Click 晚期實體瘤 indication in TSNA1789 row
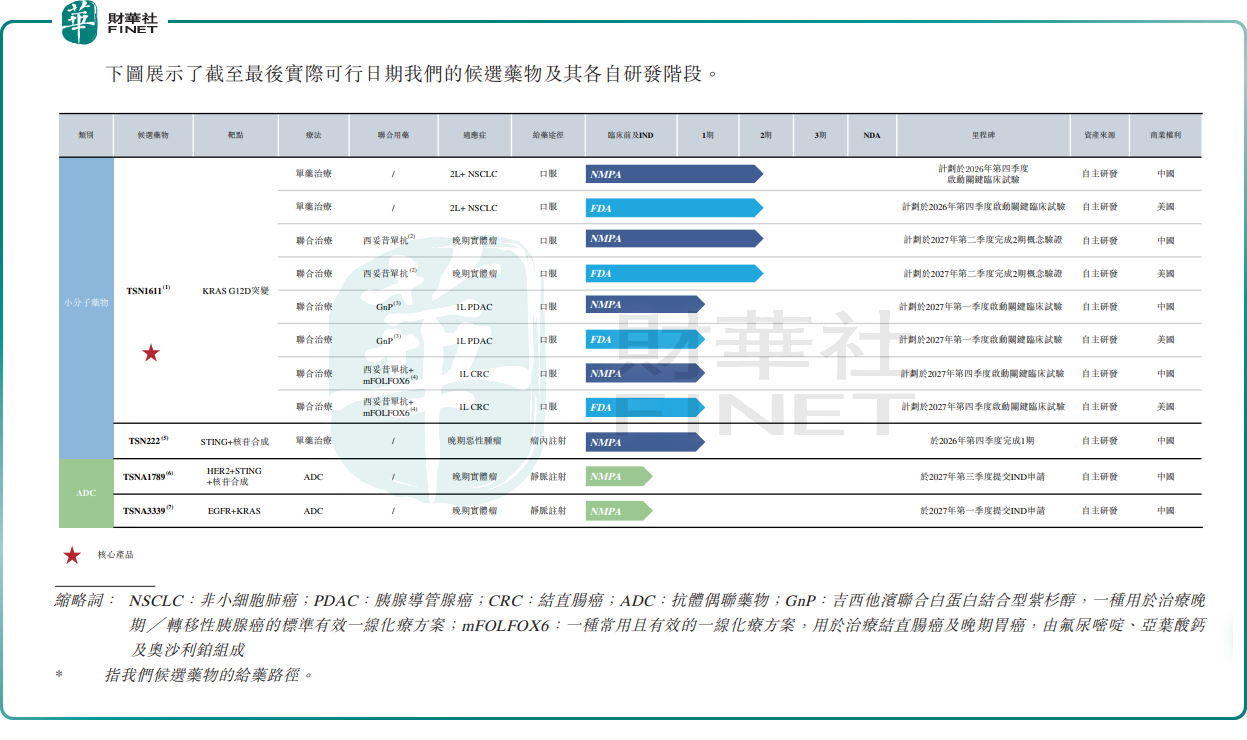 (473, 477)
